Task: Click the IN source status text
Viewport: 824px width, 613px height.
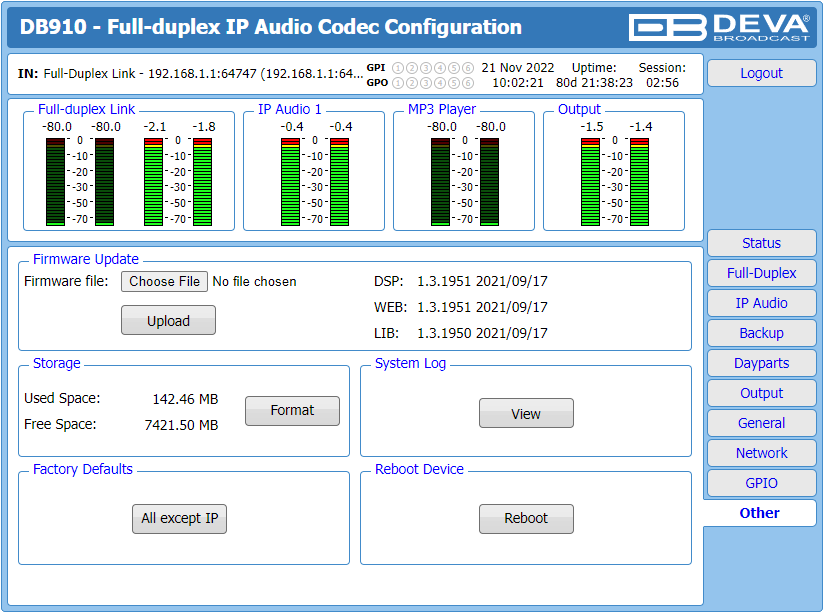Action: (190, 74)
